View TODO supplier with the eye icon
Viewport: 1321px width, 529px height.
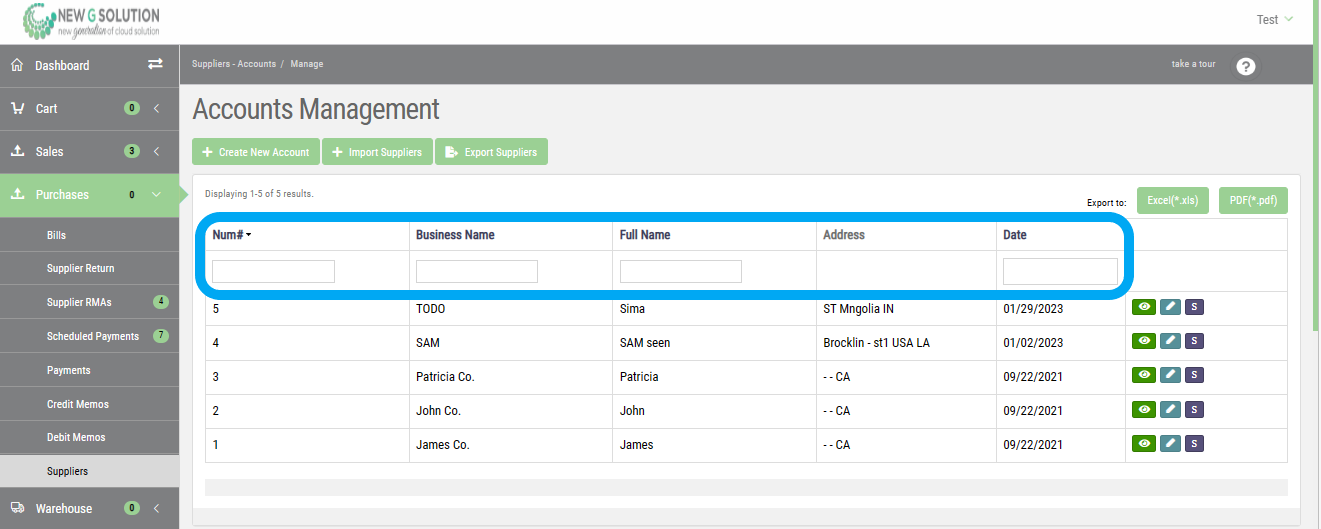1143,308
